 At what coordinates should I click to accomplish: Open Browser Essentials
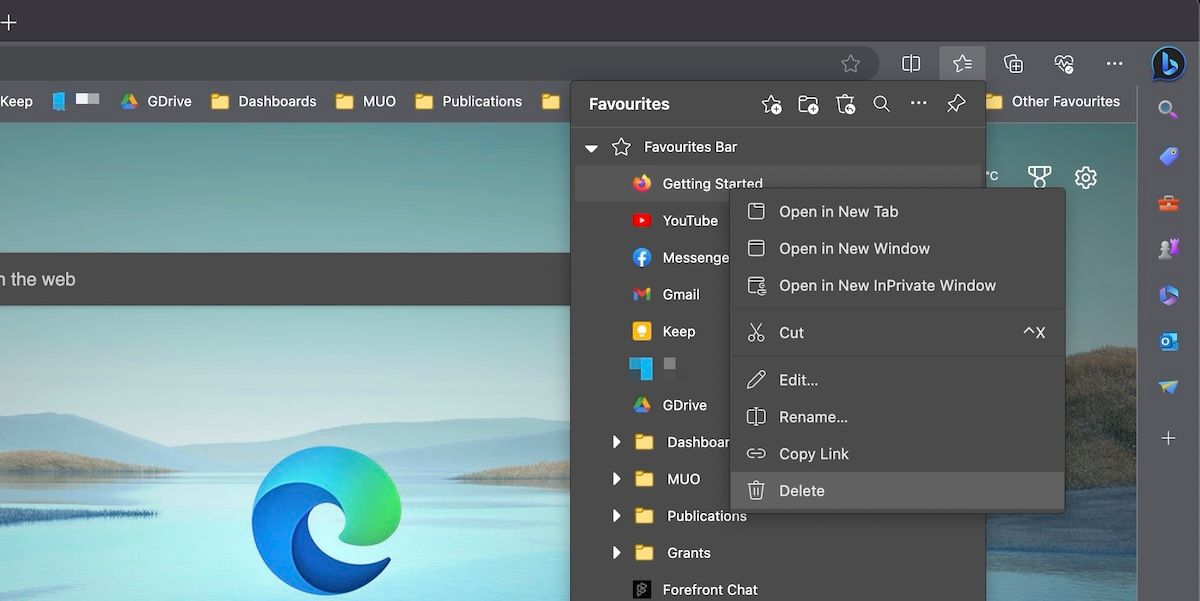click(1063, 62)
